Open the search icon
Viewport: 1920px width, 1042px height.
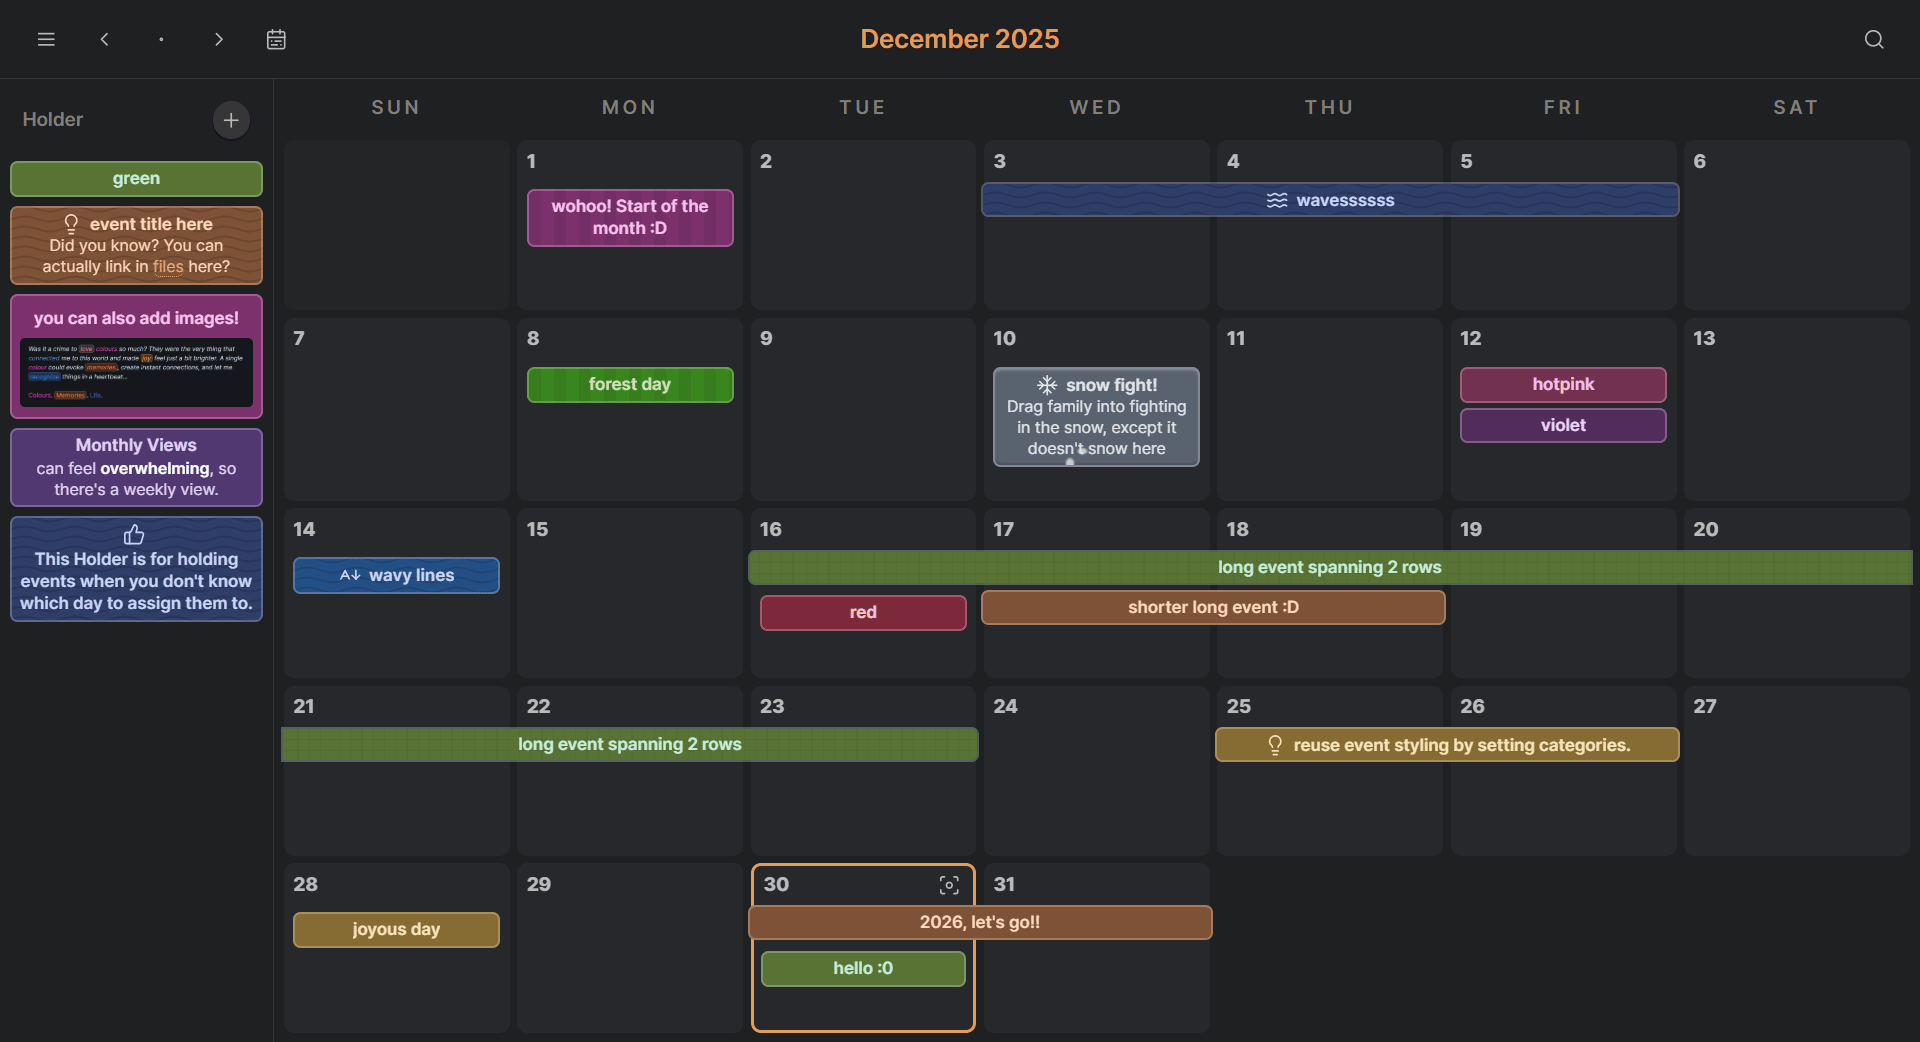click(1874, 39)
